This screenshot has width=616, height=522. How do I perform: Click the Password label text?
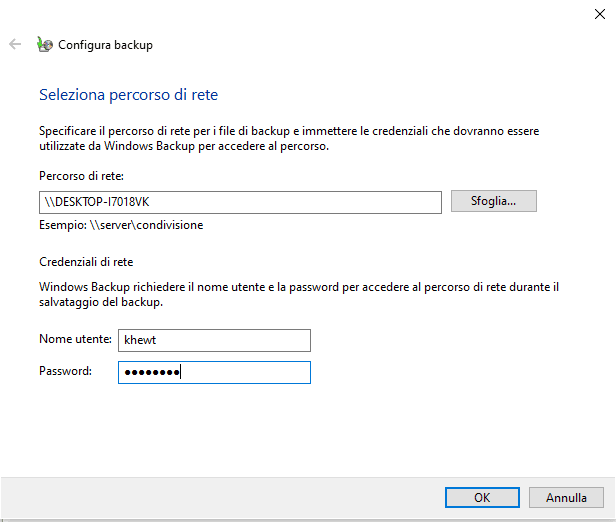point(65,371)
